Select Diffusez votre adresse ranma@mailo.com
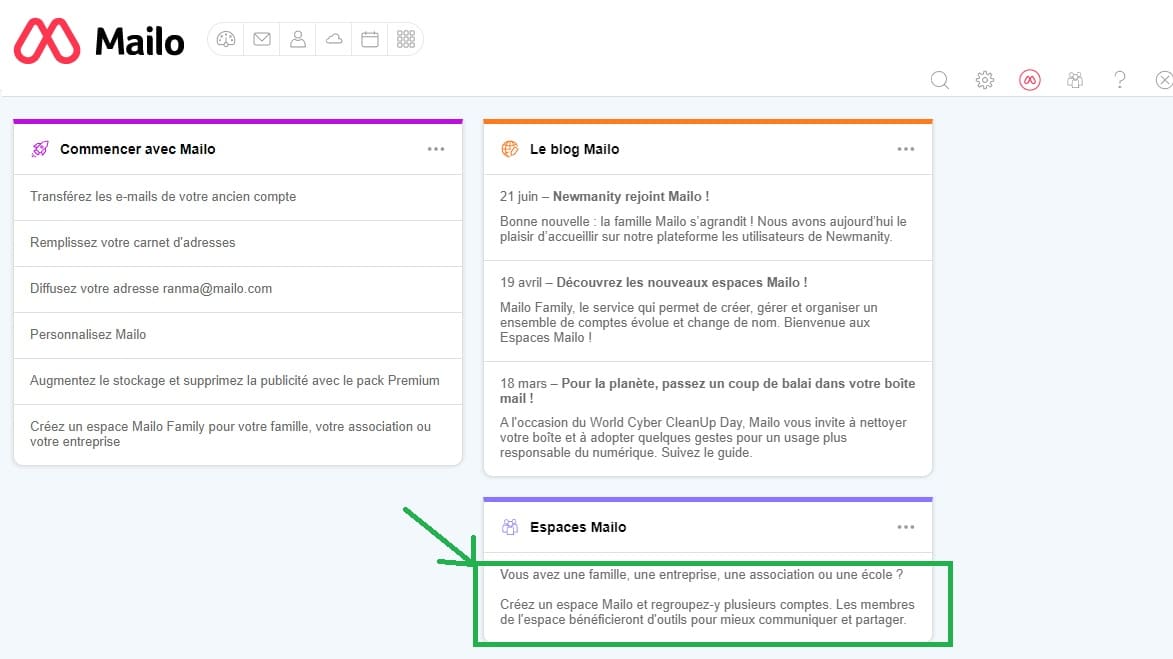1173x659 pixels. (x=238, y=289)
